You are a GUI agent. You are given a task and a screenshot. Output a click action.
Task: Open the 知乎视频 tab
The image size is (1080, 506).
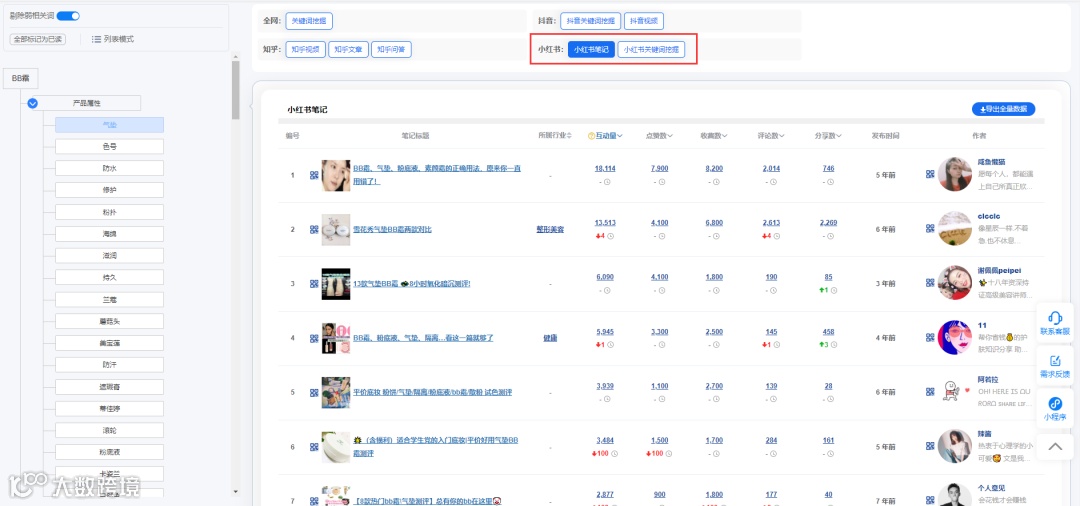click(x=304, y=50)
